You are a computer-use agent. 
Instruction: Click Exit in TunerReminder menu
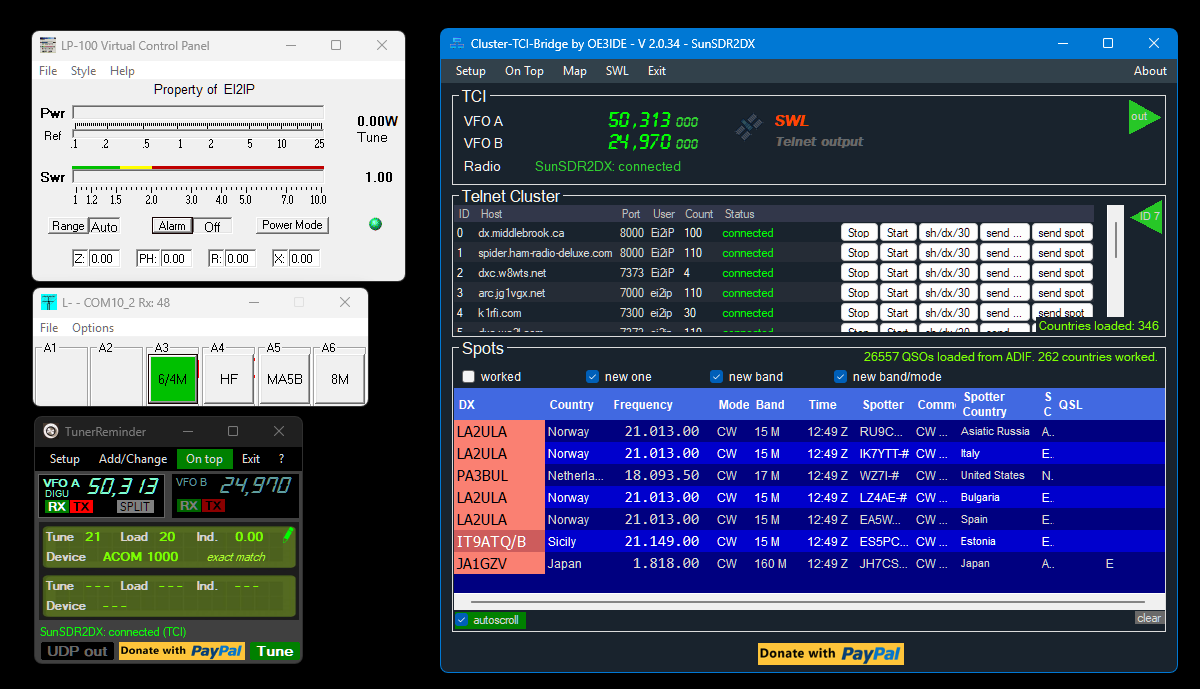[251, 459]
